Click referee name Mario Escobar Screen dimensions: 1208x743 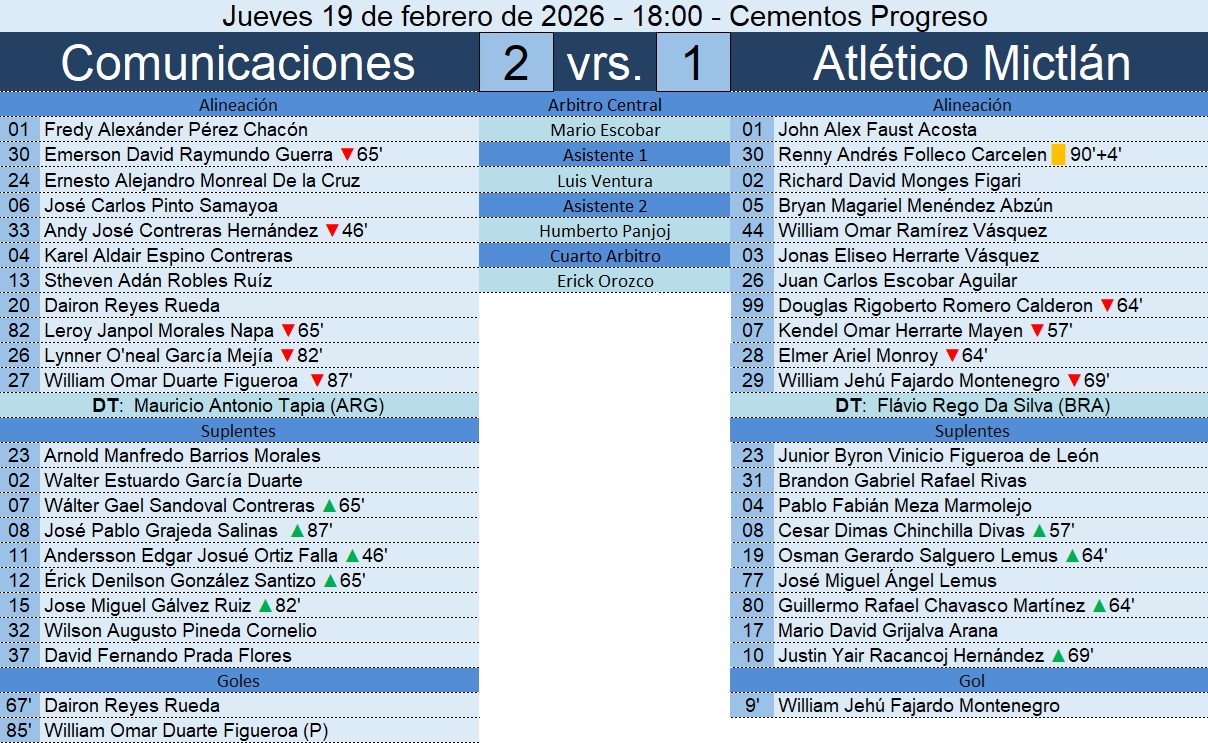click(x=604, y=130)
